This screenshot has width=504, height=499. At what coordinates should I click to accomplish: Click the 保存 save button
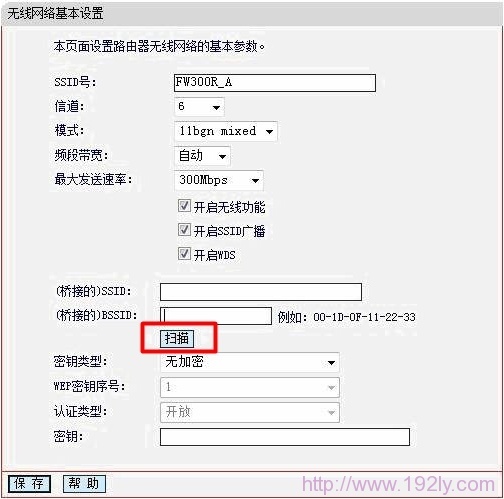(x=29, y=483)
